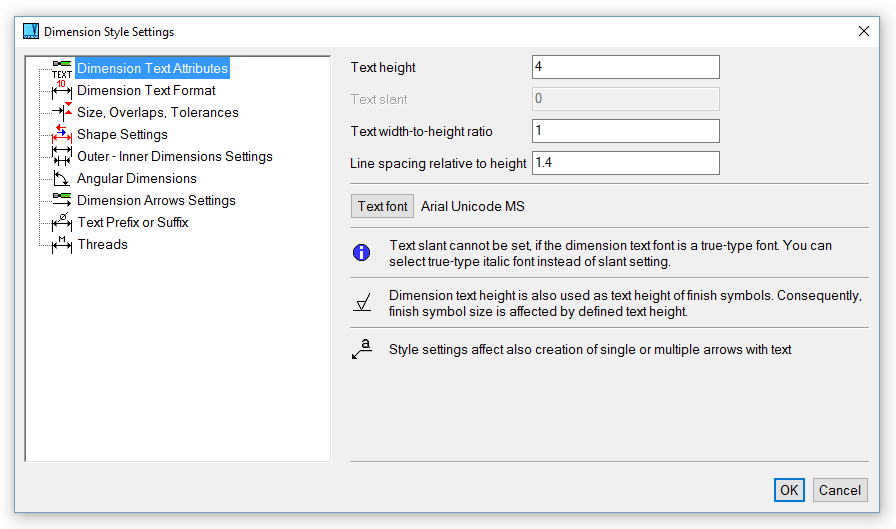Screen dimensions: 896x529
Task: Cancel the Dimension Style Settings dialog
Action: click(x=840, y=490)
